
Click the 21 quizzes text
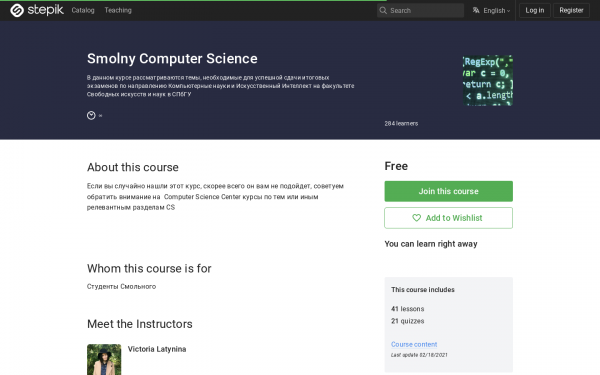coord(408,321)
